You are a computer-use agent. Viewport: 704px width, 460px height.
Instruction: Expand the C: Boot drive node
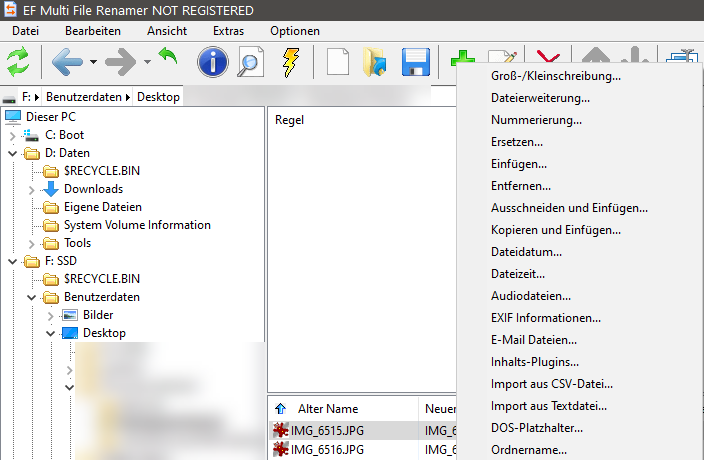[x=13, y=136]
